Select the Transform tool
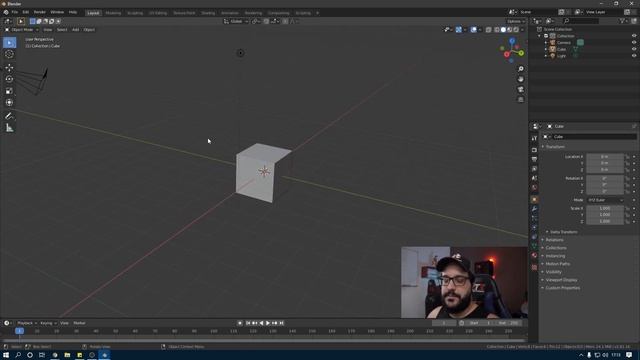The height and width of the screenshot is (360, 640). [9, 102]
